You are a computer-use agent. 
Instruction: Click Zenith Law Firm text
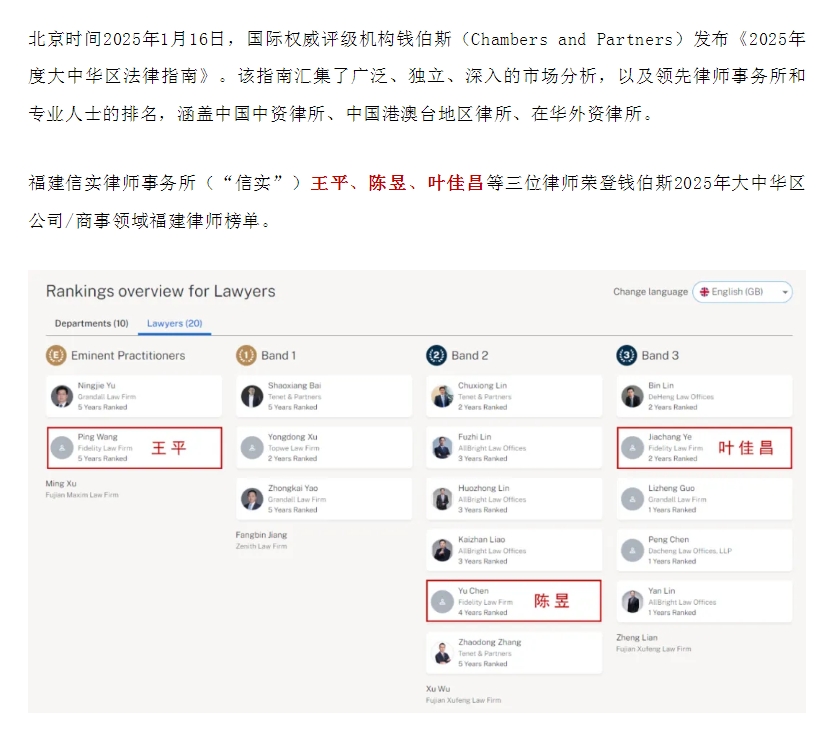point(261,547)
